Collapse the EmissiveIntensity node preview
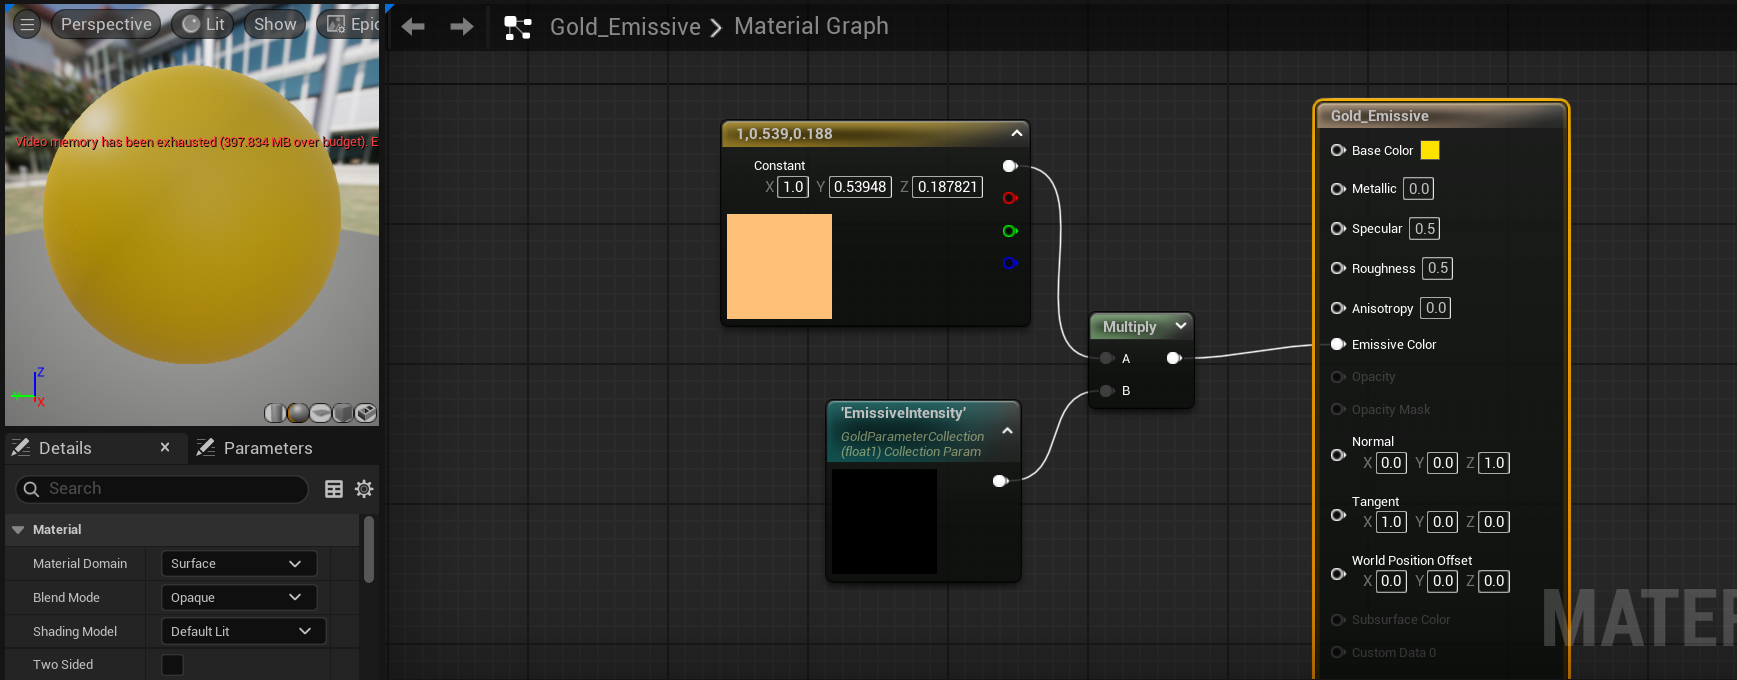This screenshot has height=680, width=1737. click(1007, 431)
